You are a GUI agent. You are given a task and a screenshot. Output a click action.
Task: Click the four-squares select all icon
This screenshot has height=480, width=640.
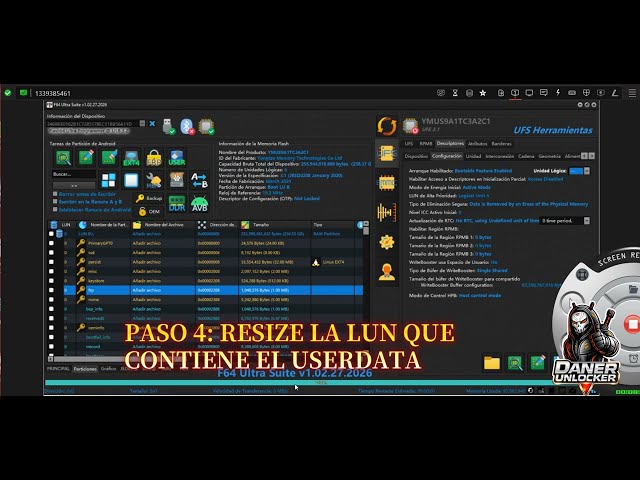click(109, 180)
